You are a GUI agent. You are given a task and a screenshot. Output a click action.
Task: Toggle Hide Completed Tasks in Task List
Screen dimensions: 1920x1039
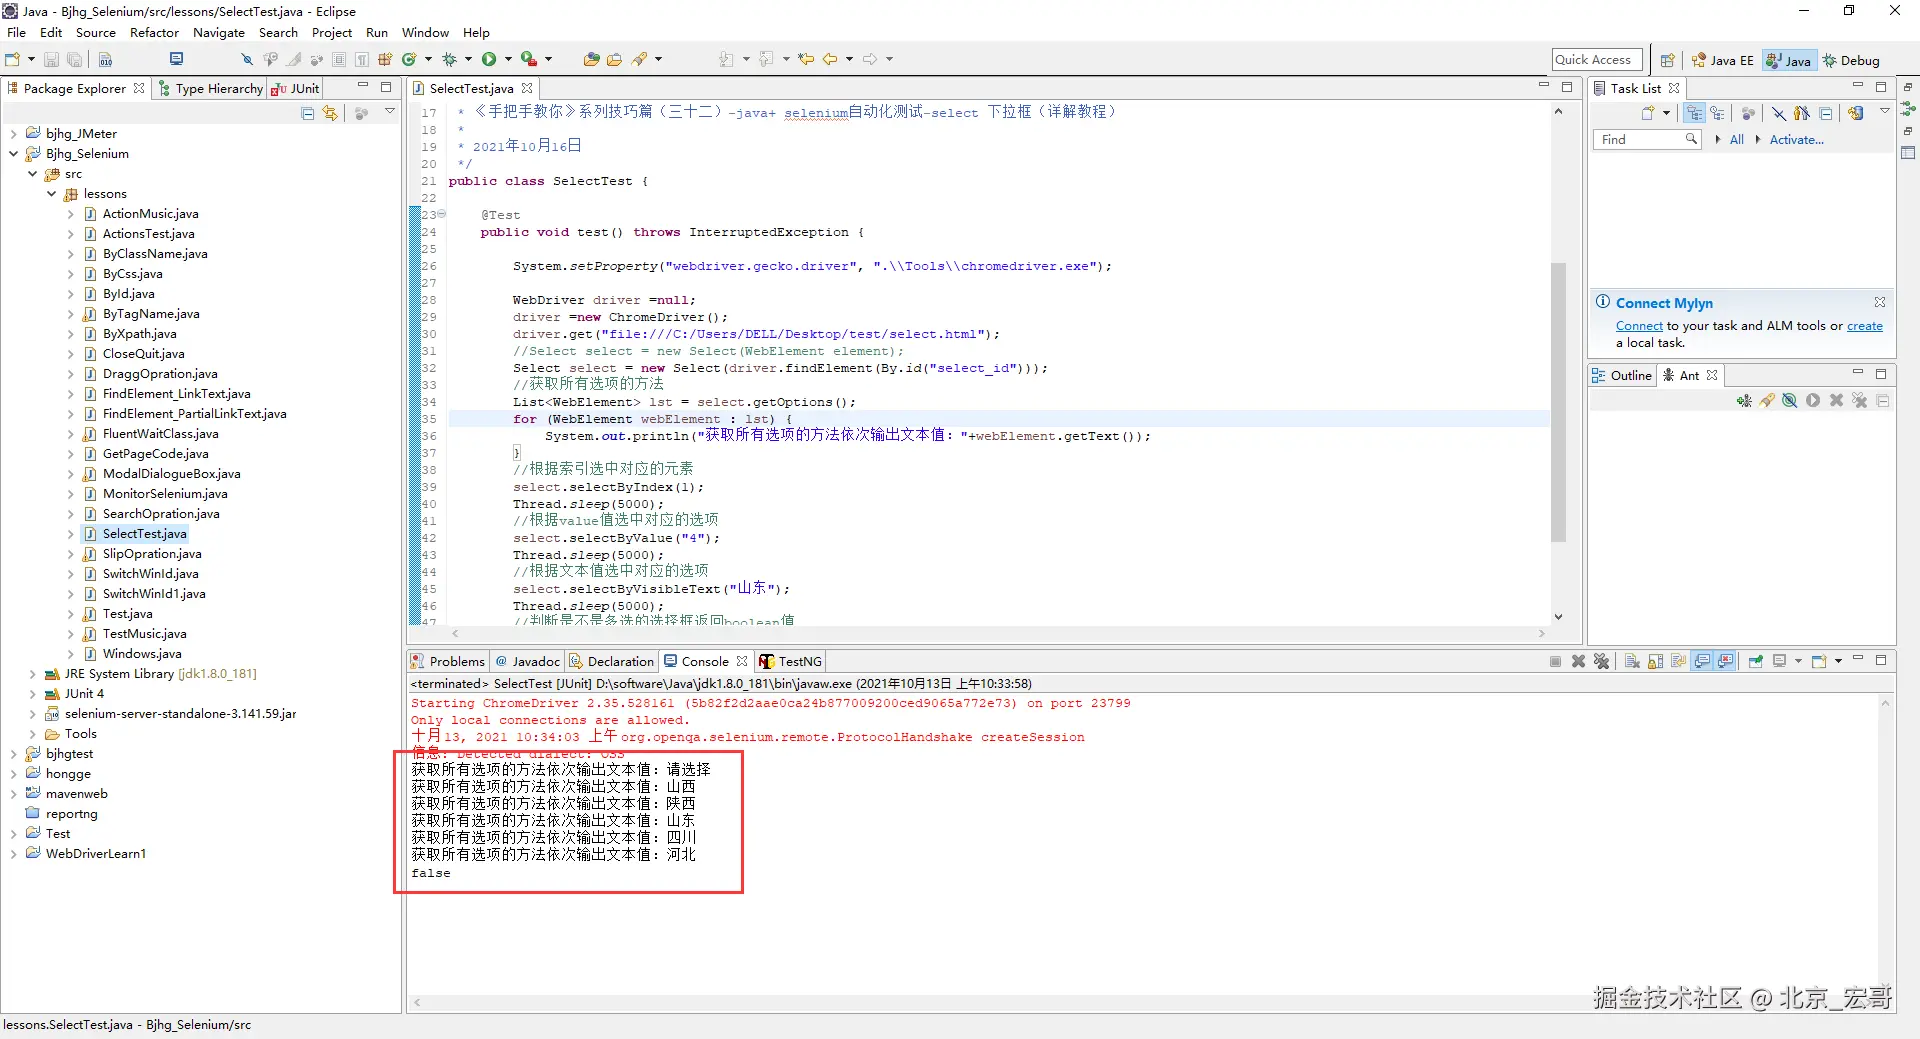(1779, 113)
